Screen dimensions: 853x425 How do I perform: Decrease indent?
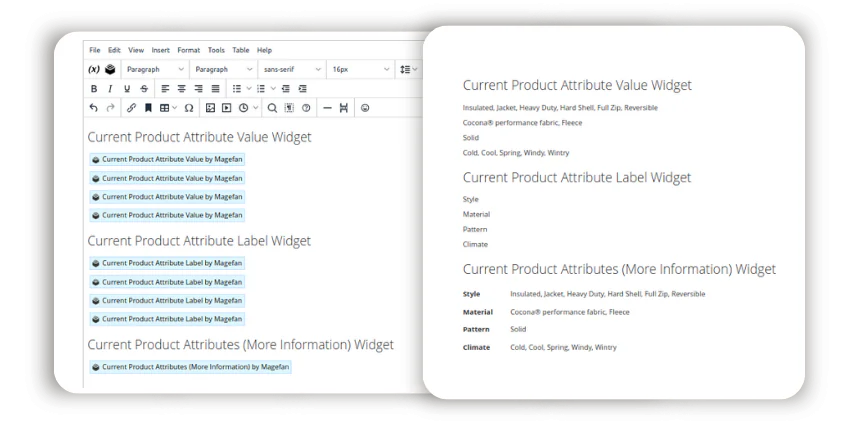286,89
